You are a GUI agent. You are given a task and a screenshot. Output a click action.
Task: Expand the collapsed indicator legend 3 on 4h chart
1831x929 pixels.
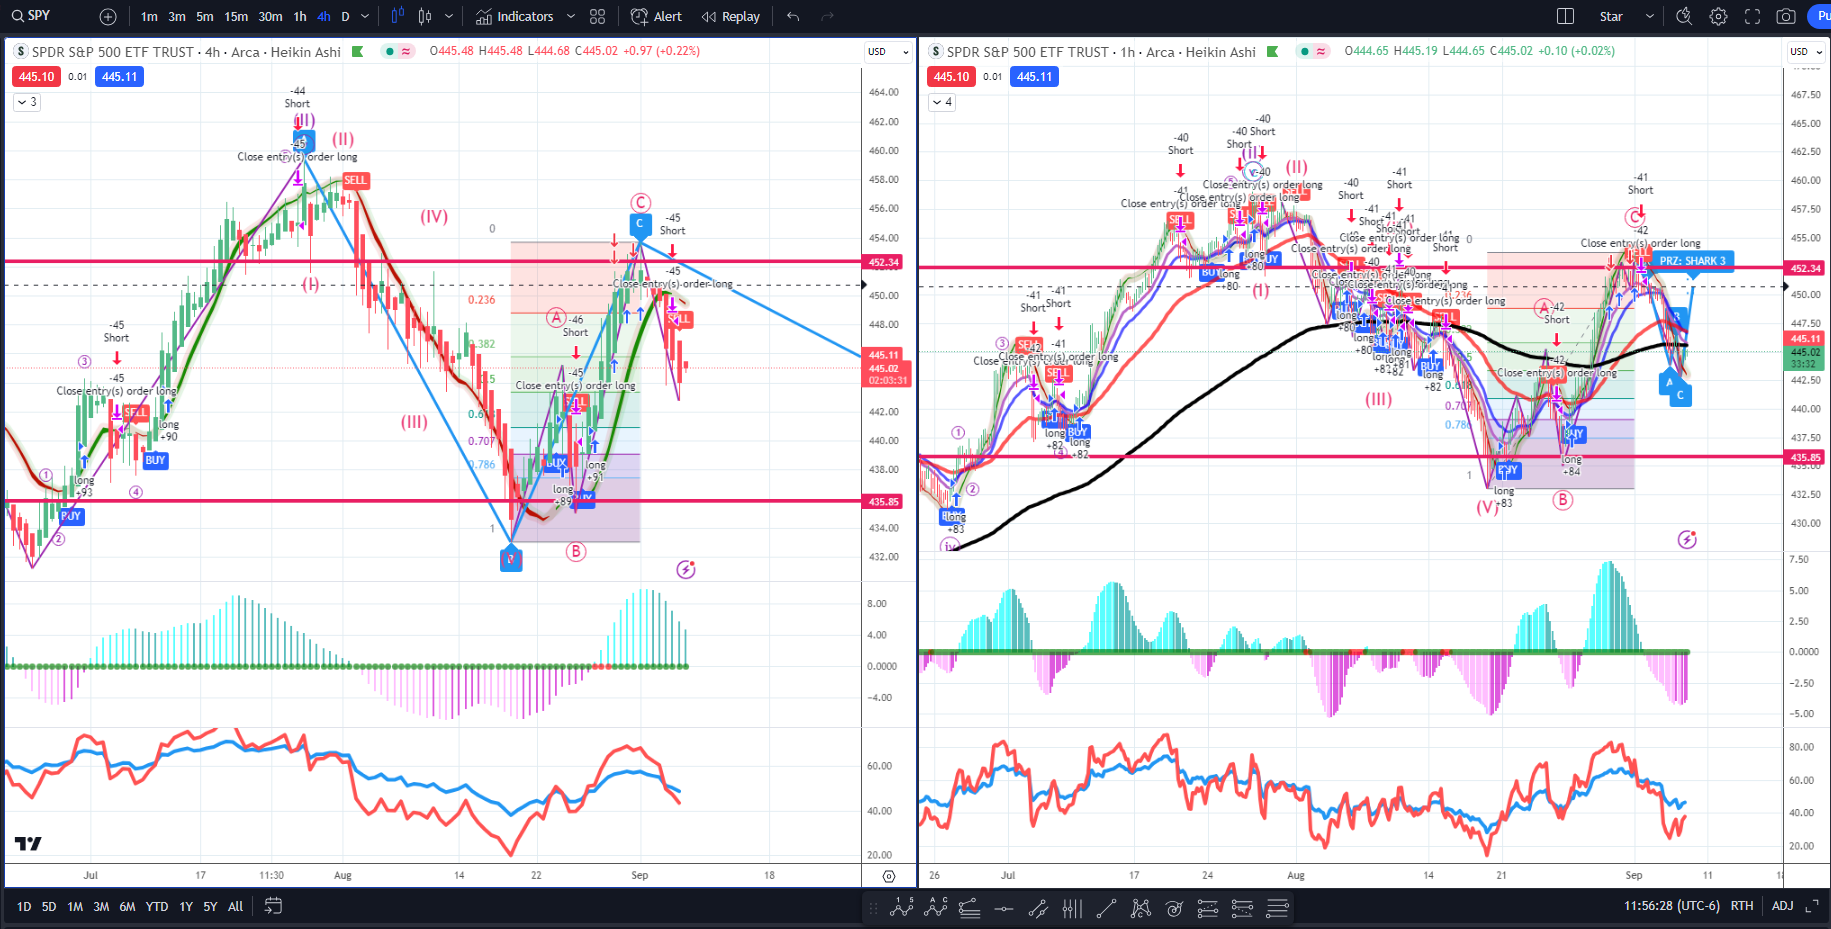pos(27,102)
